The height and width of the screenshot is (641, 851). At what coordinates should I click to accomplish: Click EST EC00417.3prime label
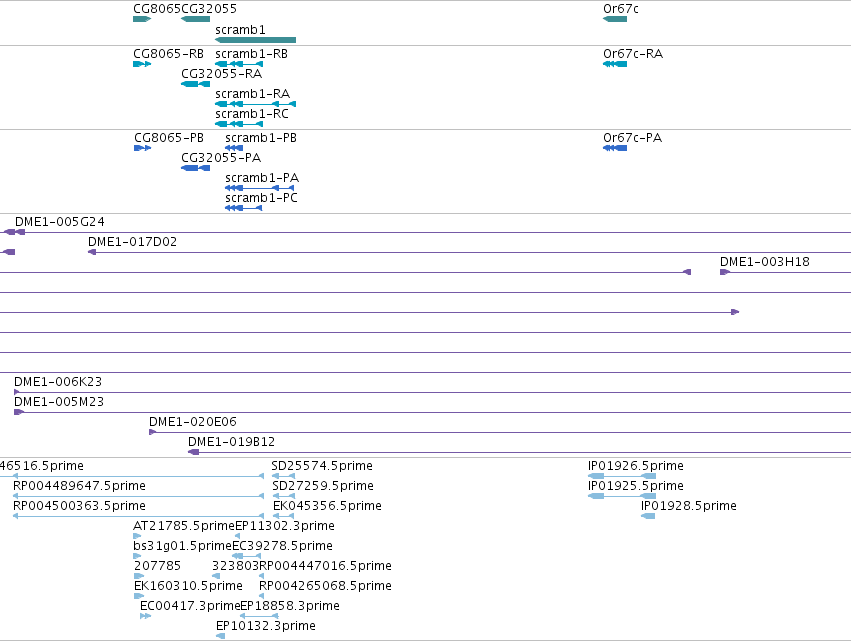[x=190, y=607]
